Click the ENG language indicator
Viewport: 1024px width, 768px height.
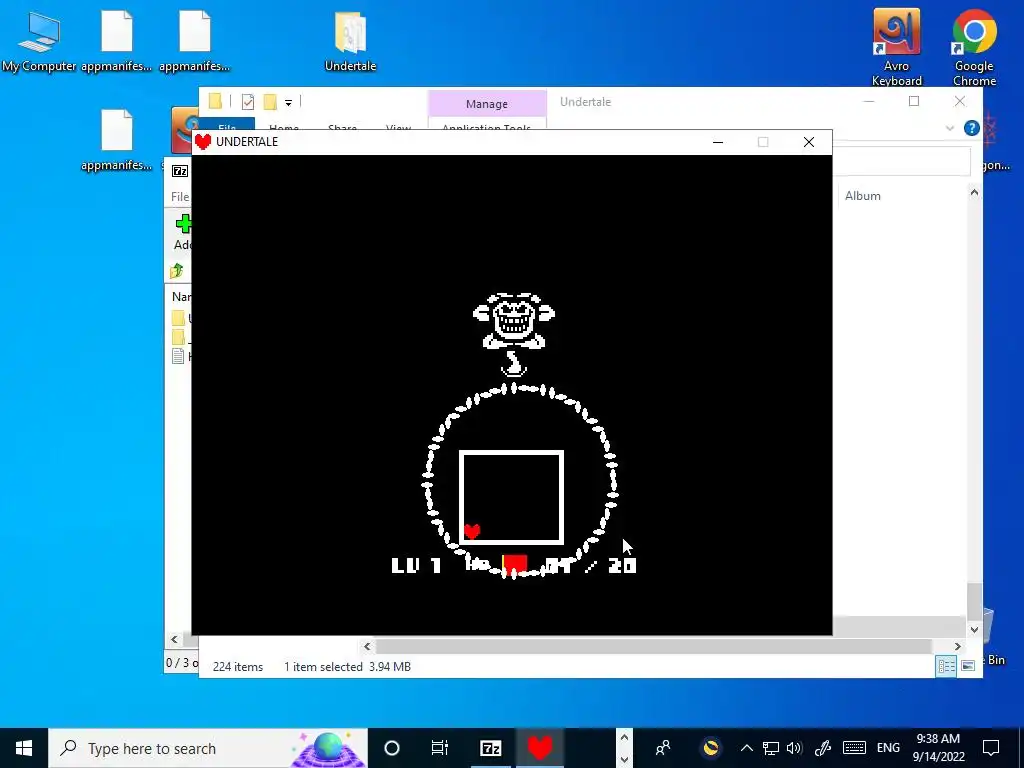click(x=888, y=748)
